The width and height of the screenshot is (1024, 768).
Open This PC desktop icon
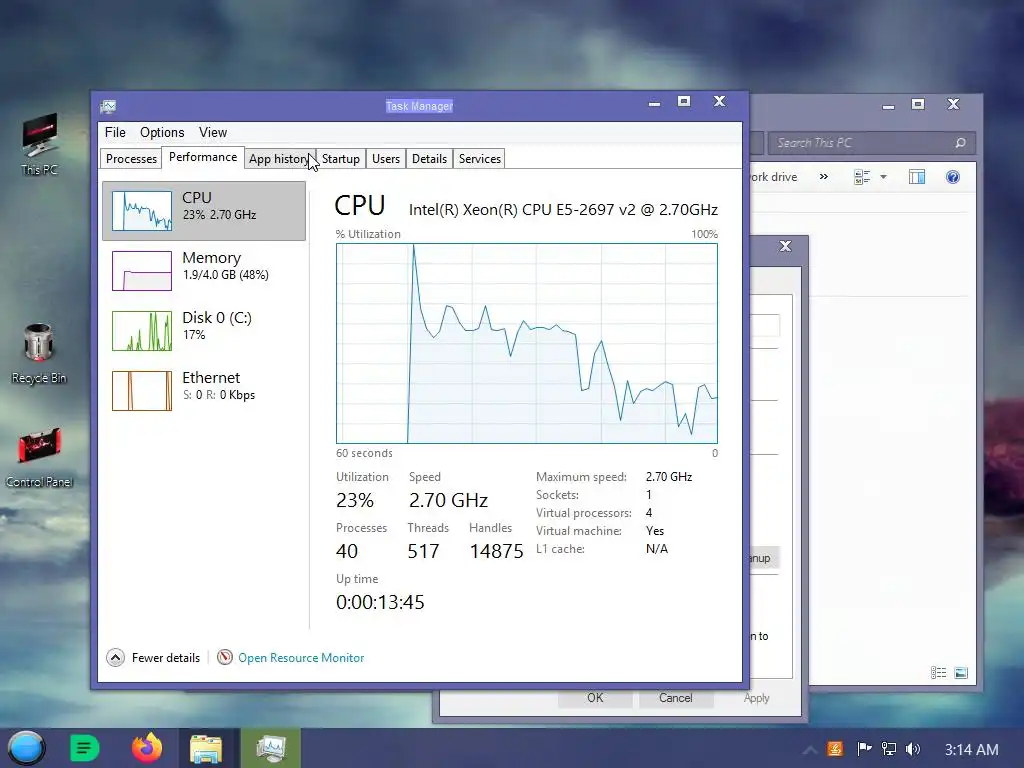pyautogui.click(x=39, y=144)
